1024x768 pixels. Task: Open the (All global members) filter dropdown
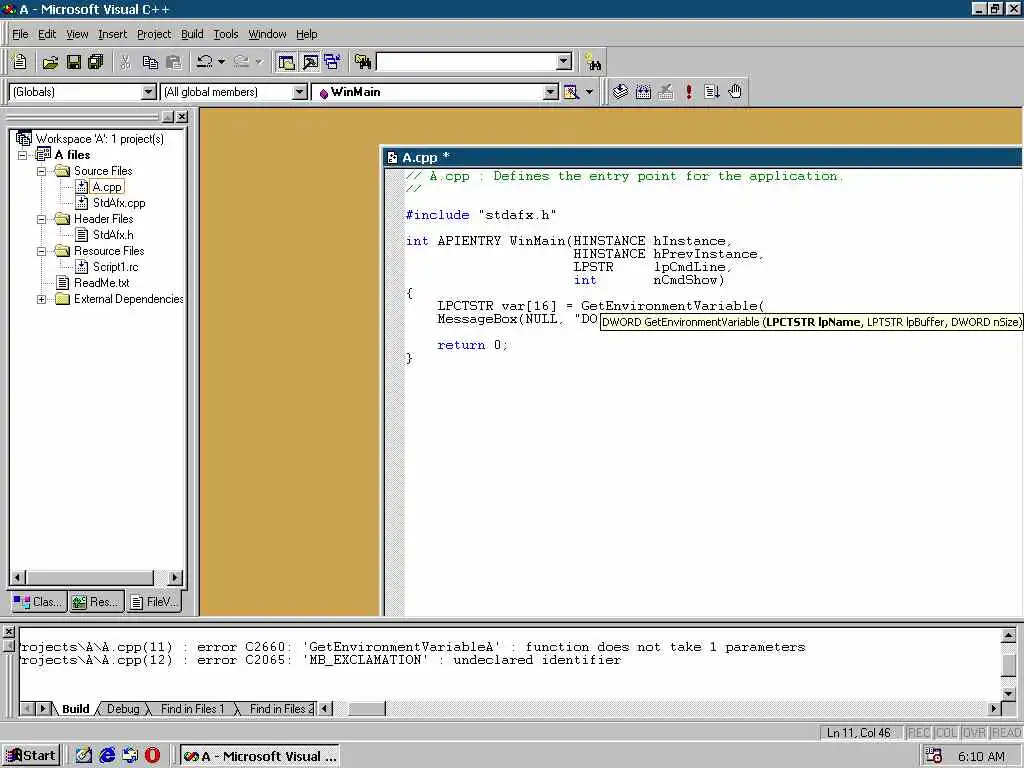[x=300, y=92]
